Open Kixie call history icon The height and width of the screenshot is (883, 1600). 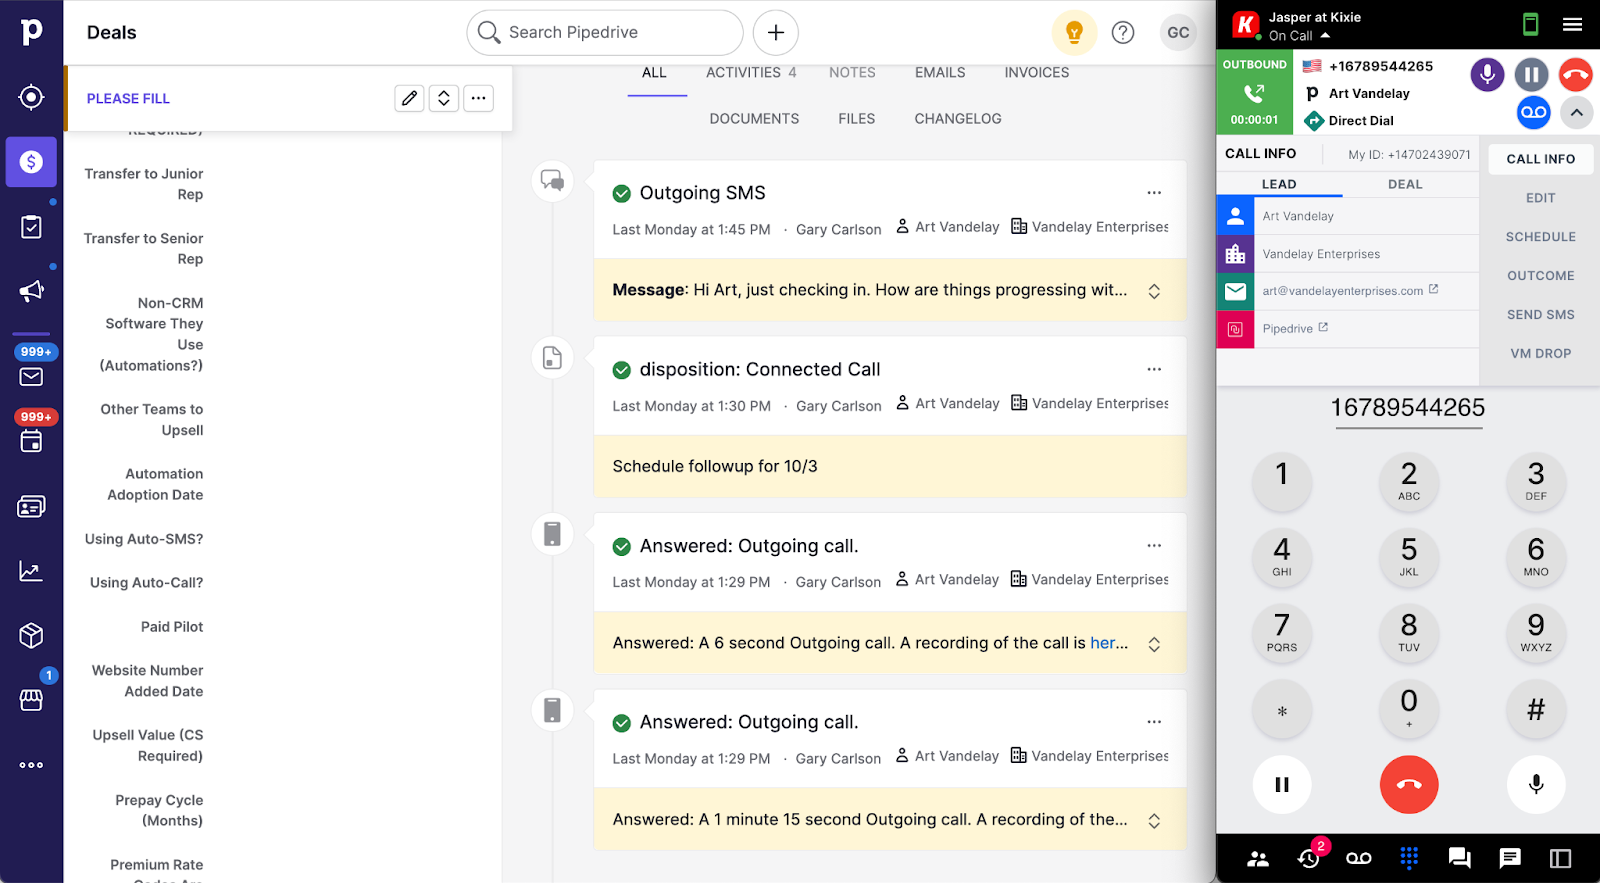tap(1309, 857)
